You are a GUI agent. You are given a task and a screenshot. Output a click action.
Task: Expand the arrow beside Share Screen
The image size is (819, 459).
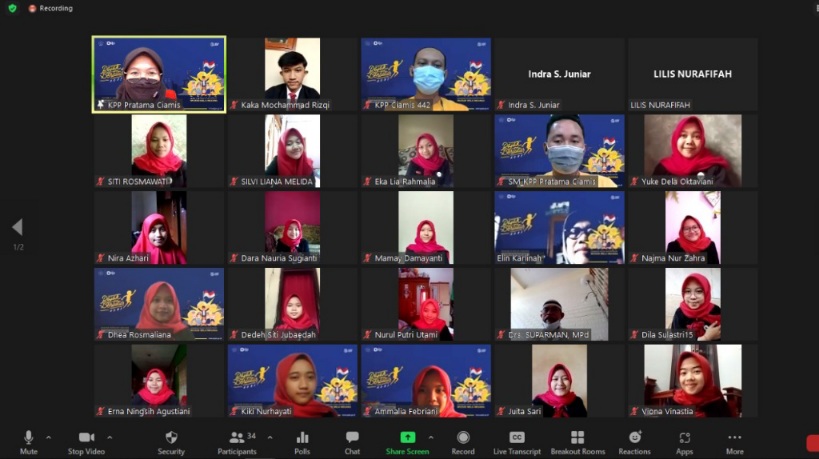point(431,437)
